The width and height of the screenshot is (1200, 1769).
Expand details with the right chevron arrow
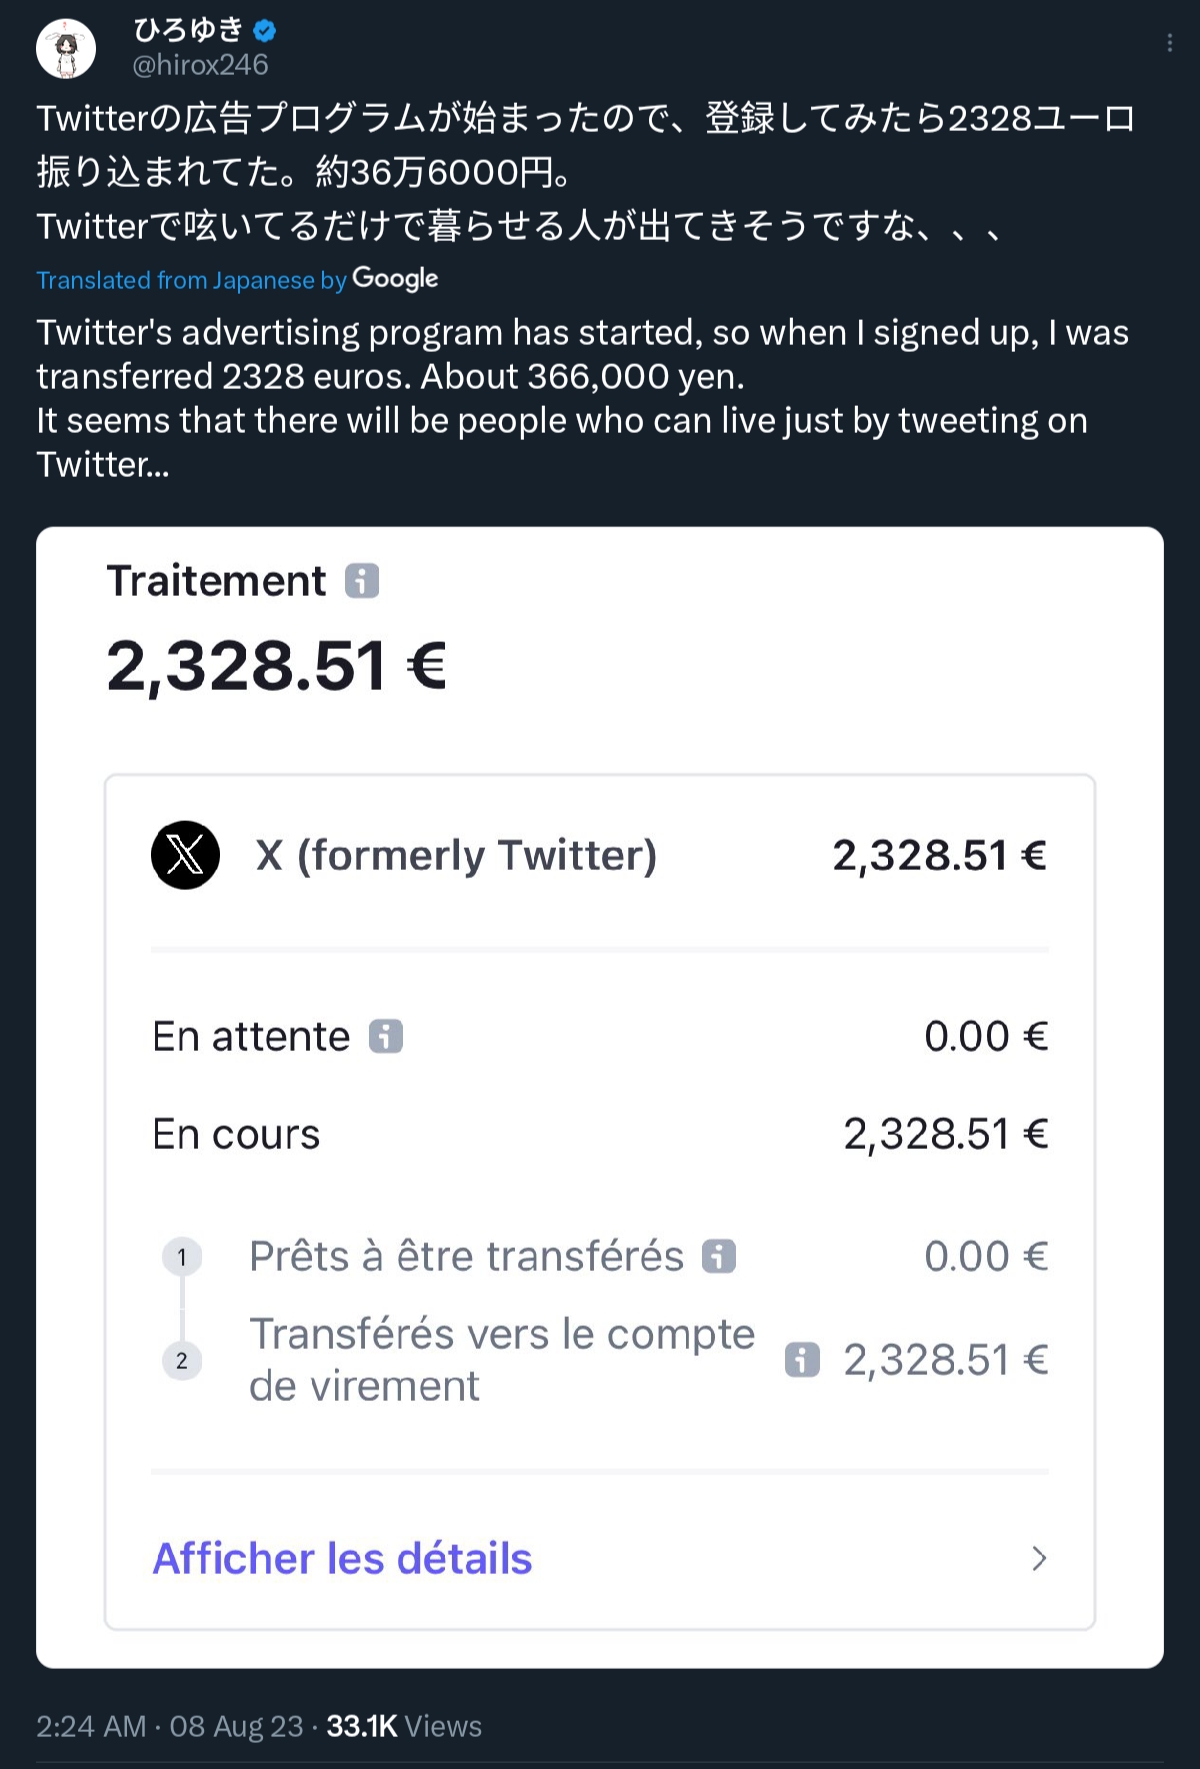pos(1039,1558)
